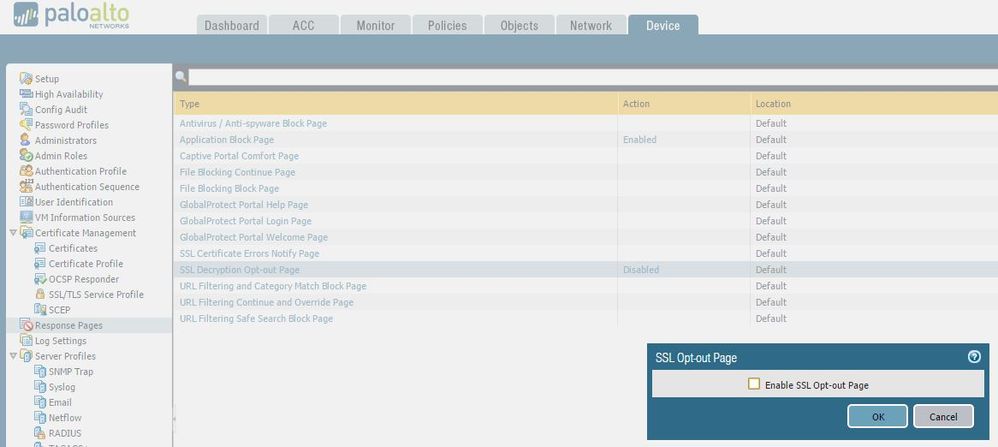Click the Certificate Management folder icon
Image resolution: width=998 pixels, height=447 pixels.
(x=25, y=232)
